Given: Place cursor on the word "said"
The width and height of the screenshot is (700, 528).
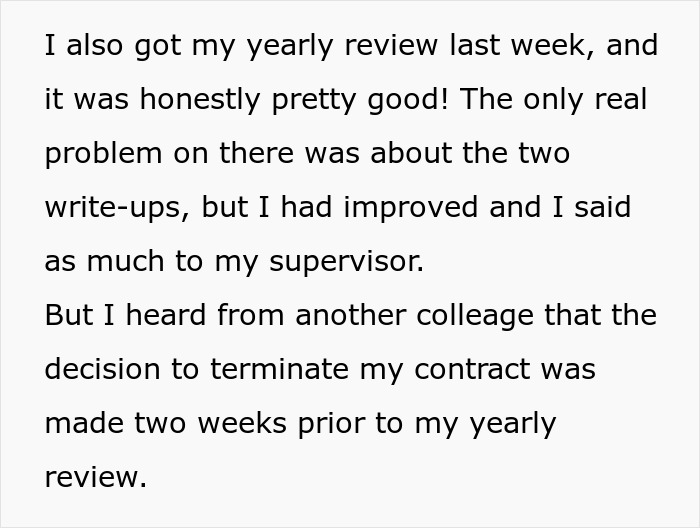Looking at the screenshot, I should tap(602, 208).
